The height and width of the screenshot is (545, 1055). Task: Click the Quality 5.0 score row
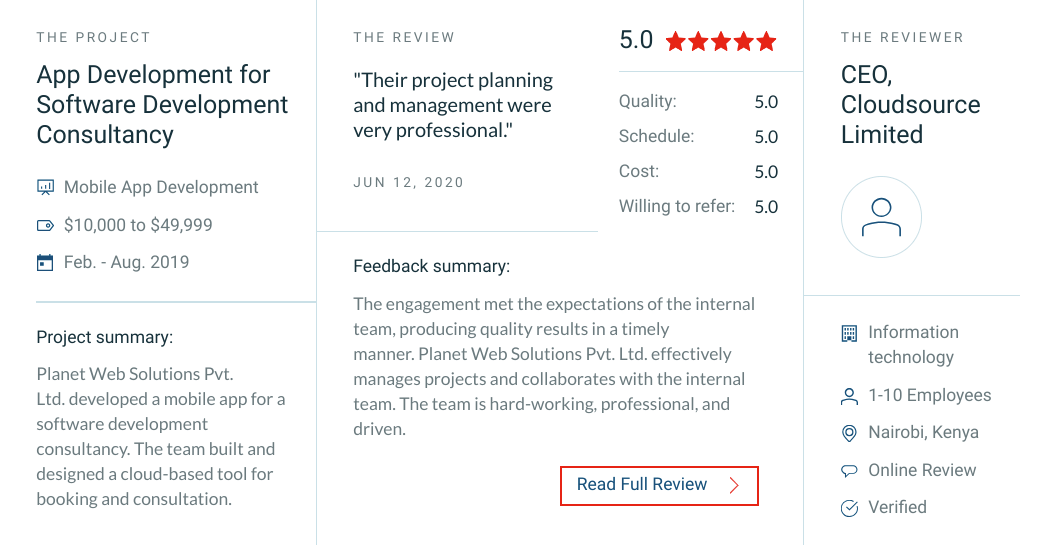click(x=698, y=102)
